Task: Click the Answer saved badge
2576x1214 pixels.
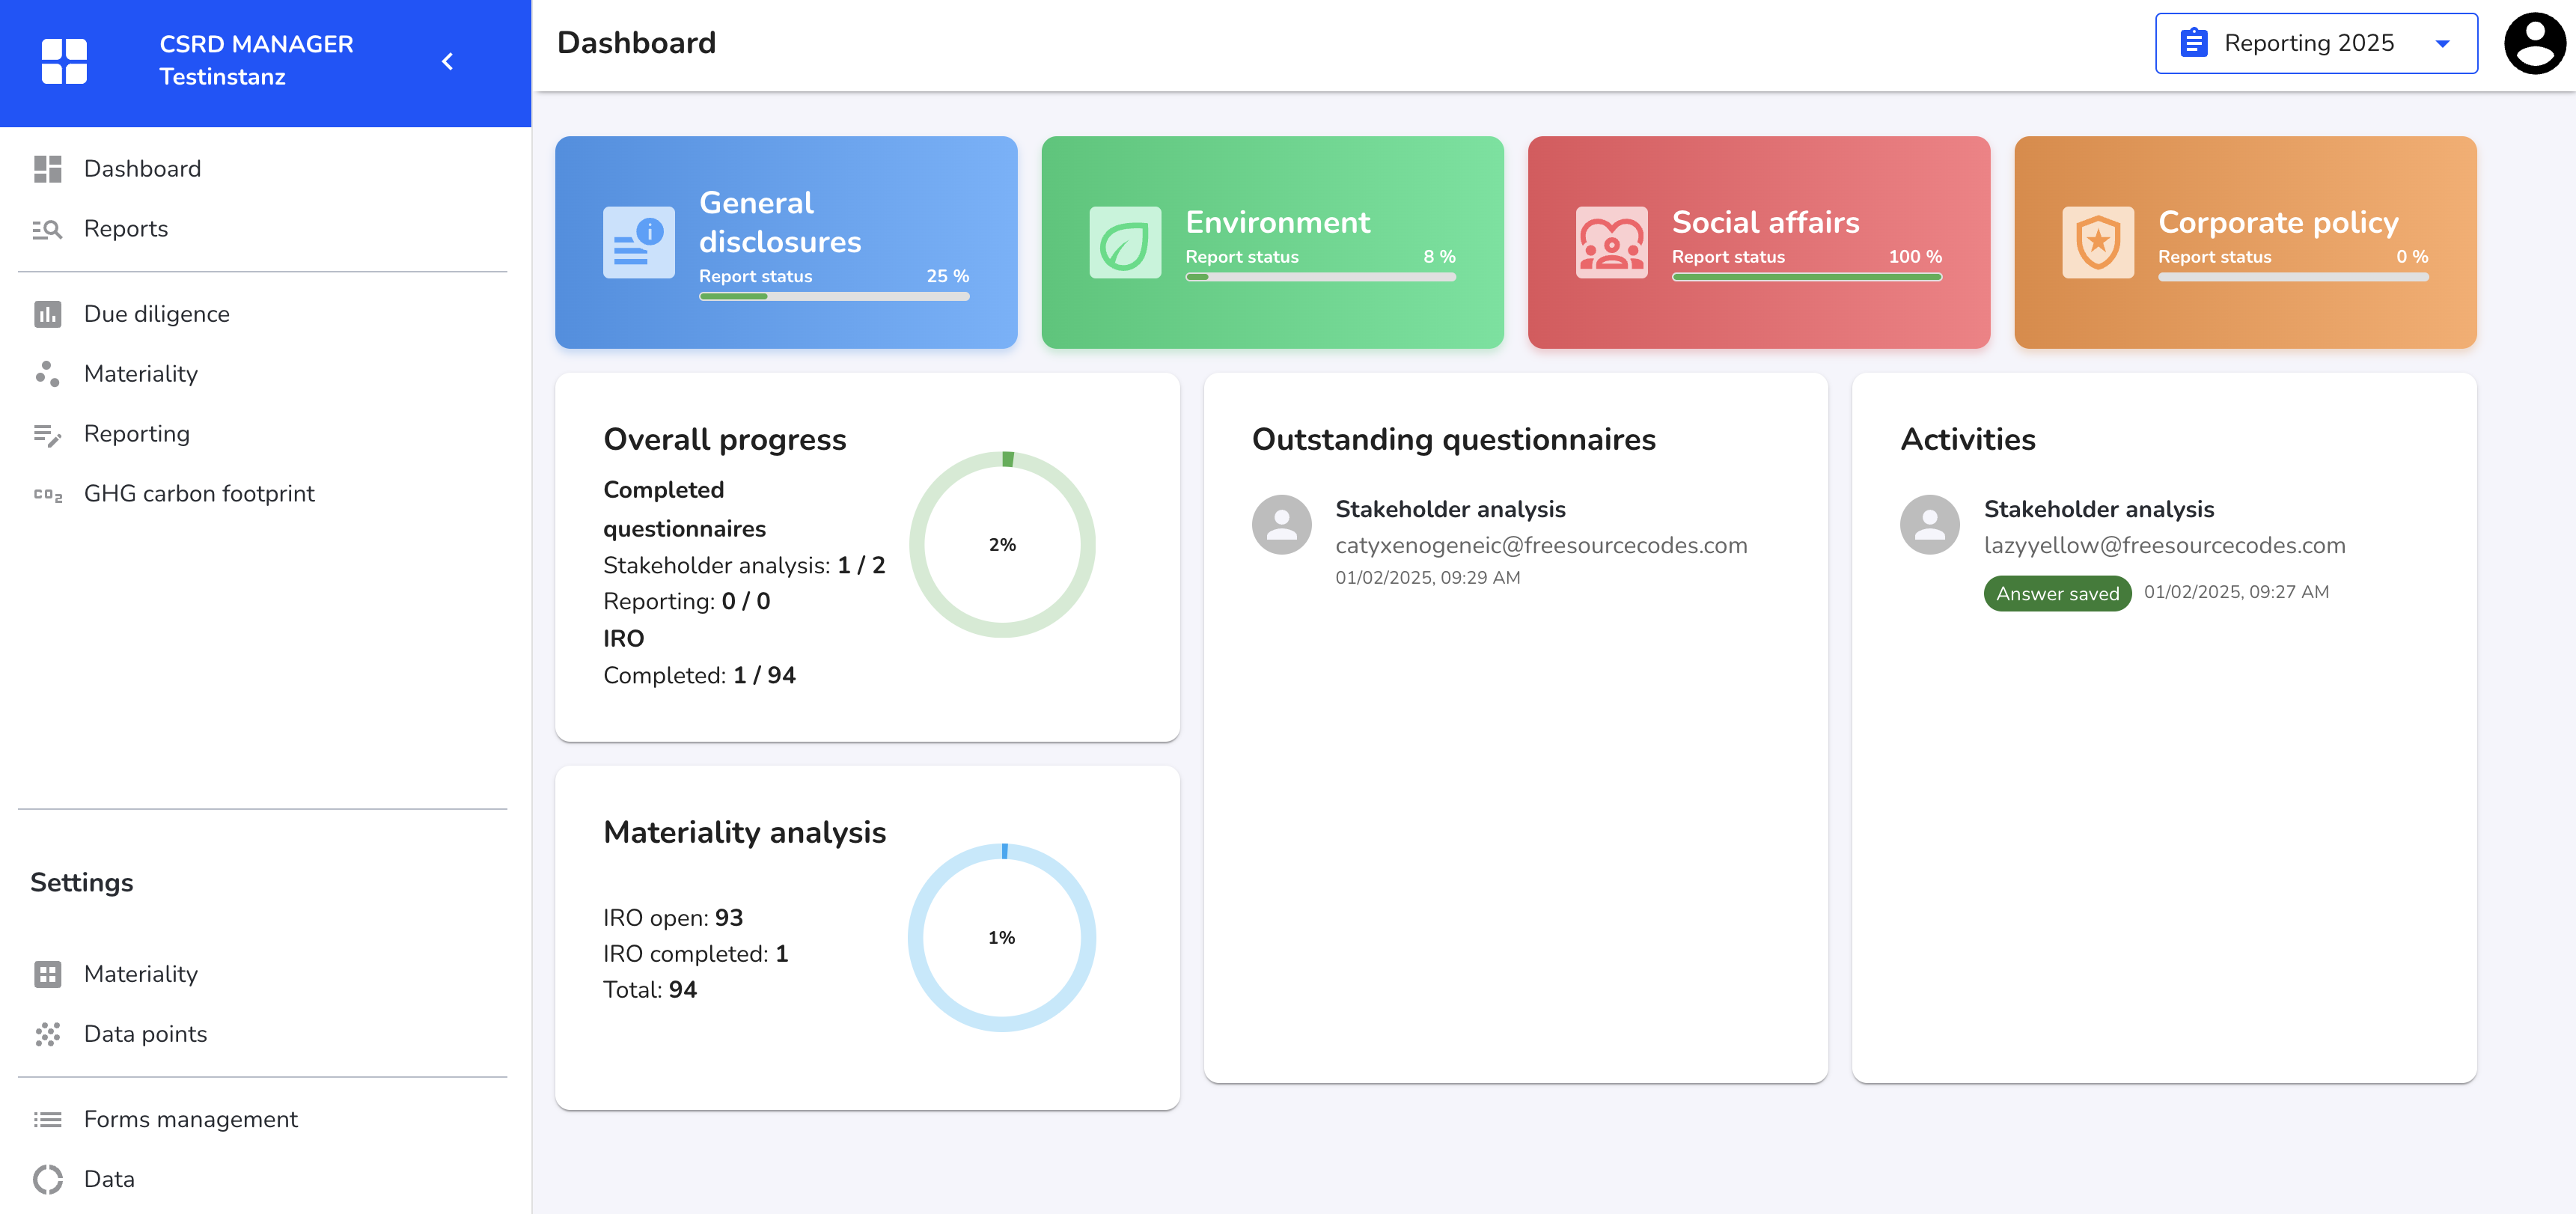Action: tap(2057, 594)
